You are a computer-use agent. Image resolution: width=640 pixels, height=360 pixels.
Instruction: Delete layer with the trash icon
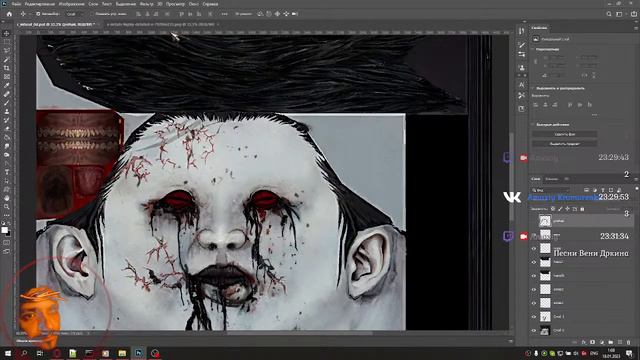pos(629,342)
